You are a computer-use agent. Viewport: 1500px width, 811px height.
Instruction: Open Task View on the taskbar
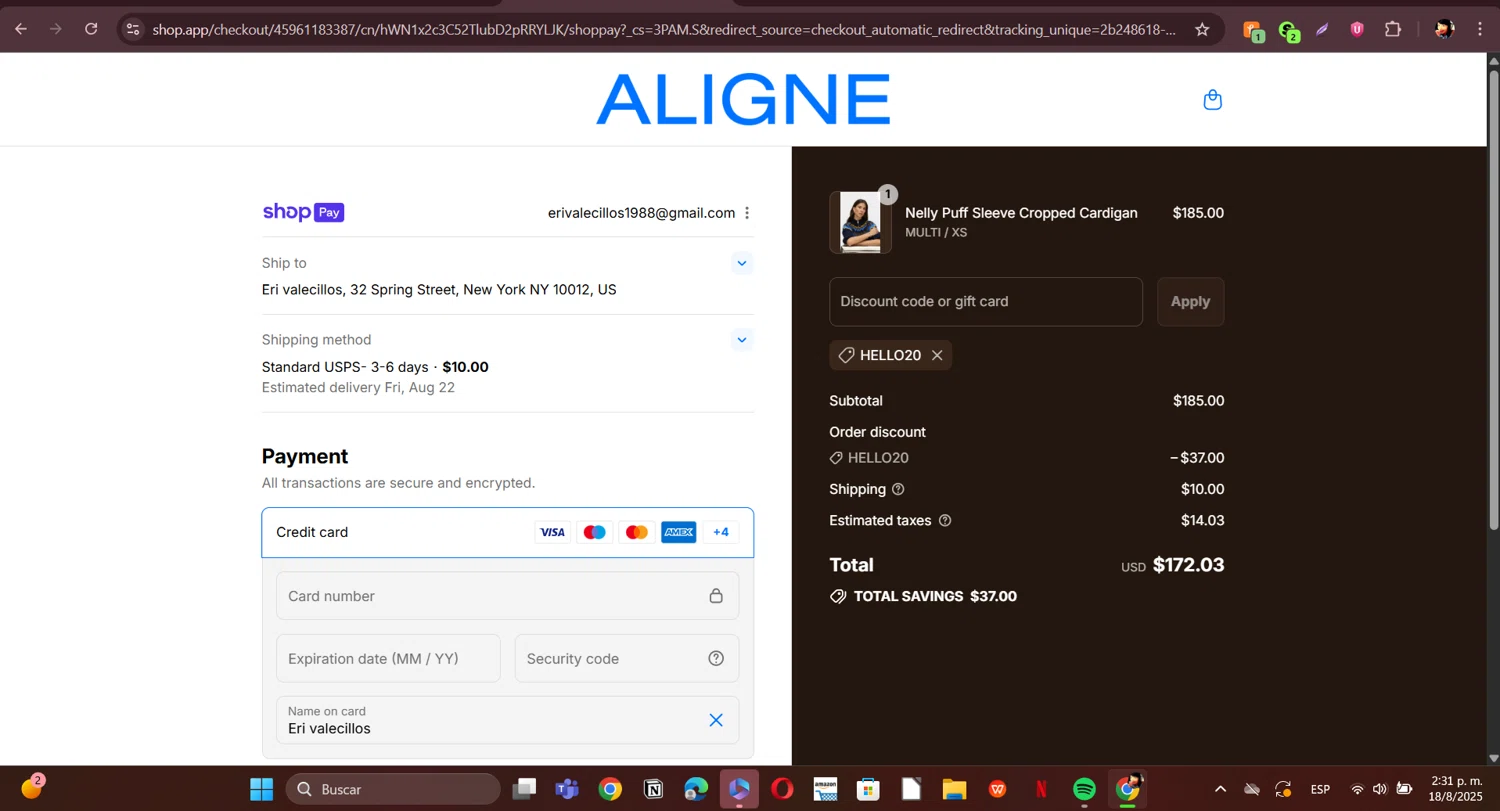click(x=524, y=789)
